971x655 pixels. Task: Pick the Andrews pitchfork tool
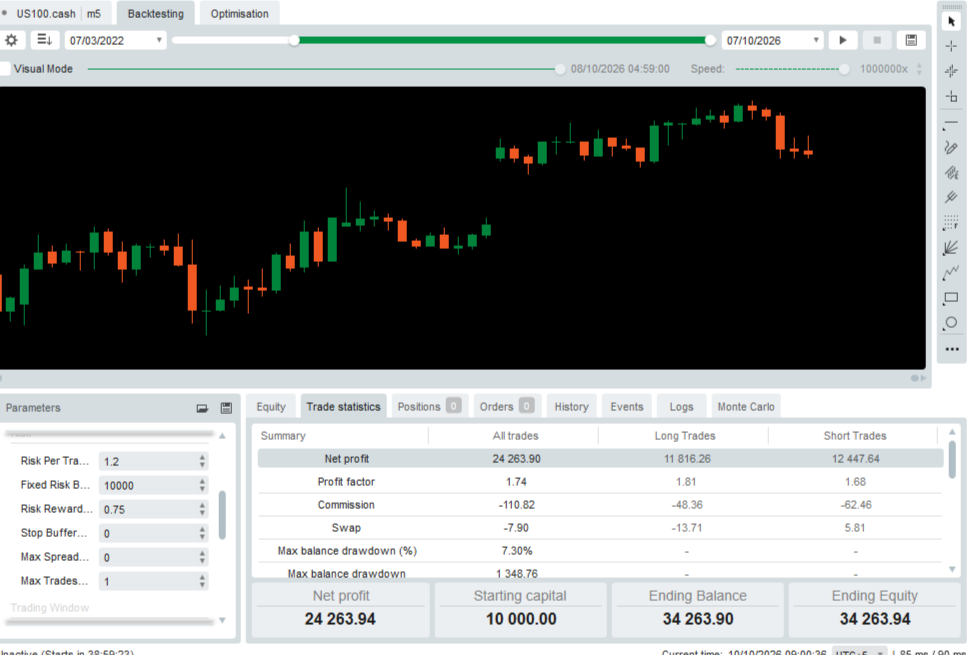click(951, 197)
